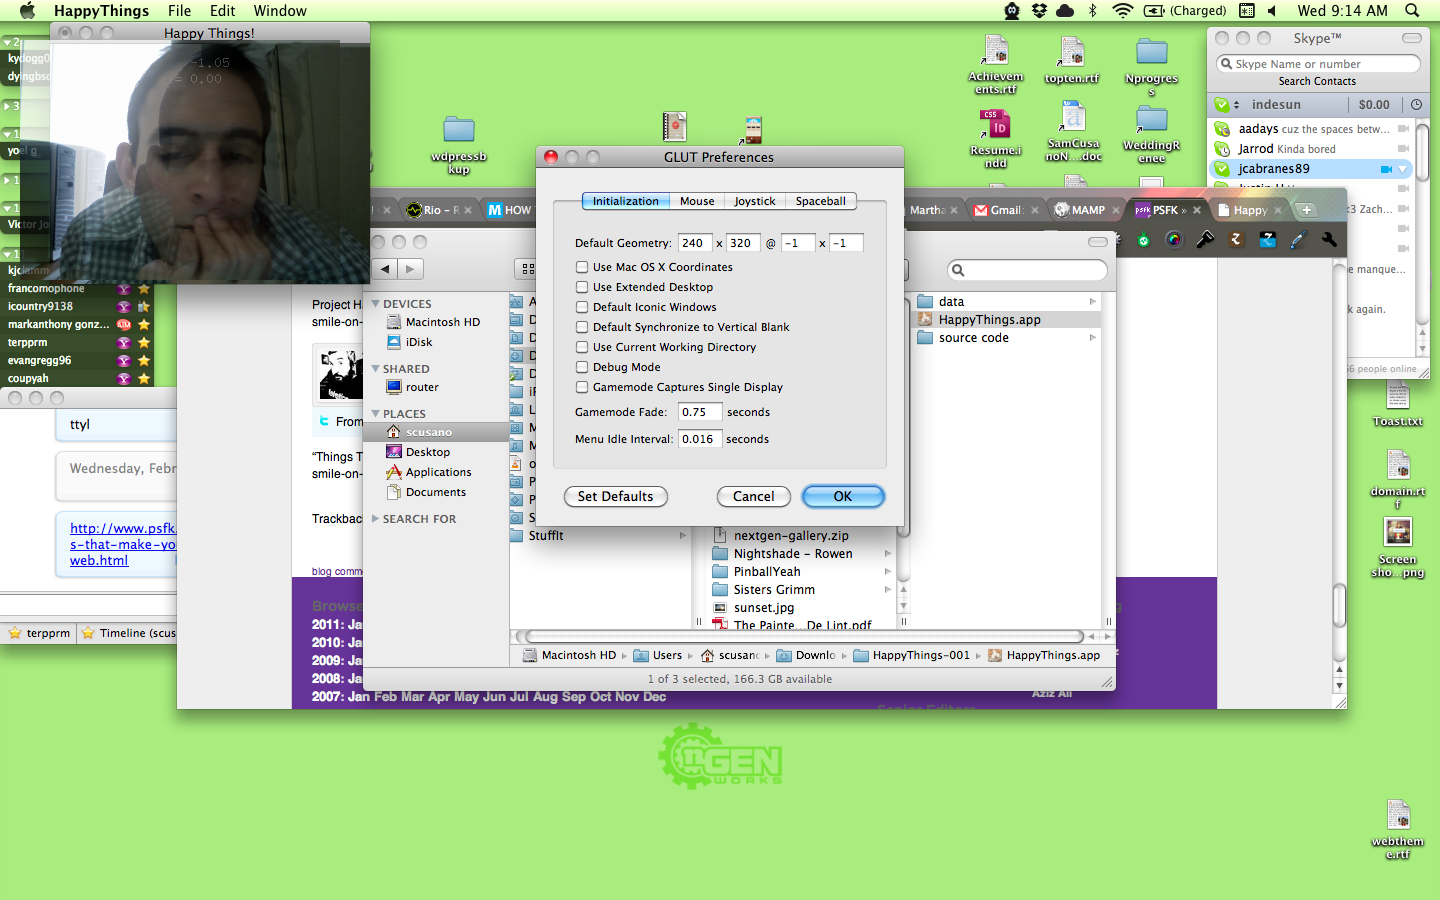This screenshot has height=900, width=1440.
Task: Click the Dropbox icon in menu bar
Action: tap(1039, 11)
